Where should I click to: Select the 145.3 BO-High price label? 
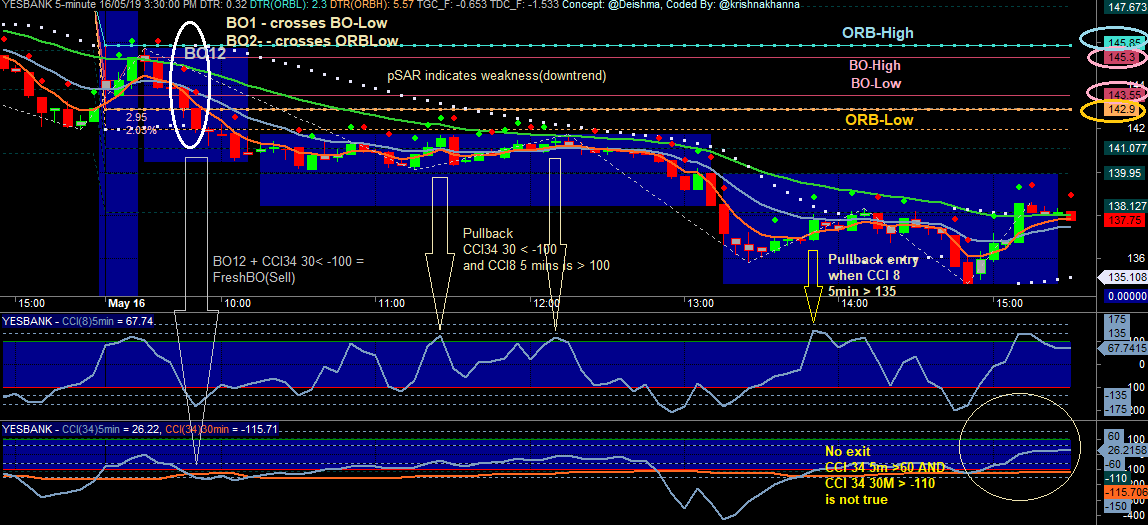[1120, 56]
